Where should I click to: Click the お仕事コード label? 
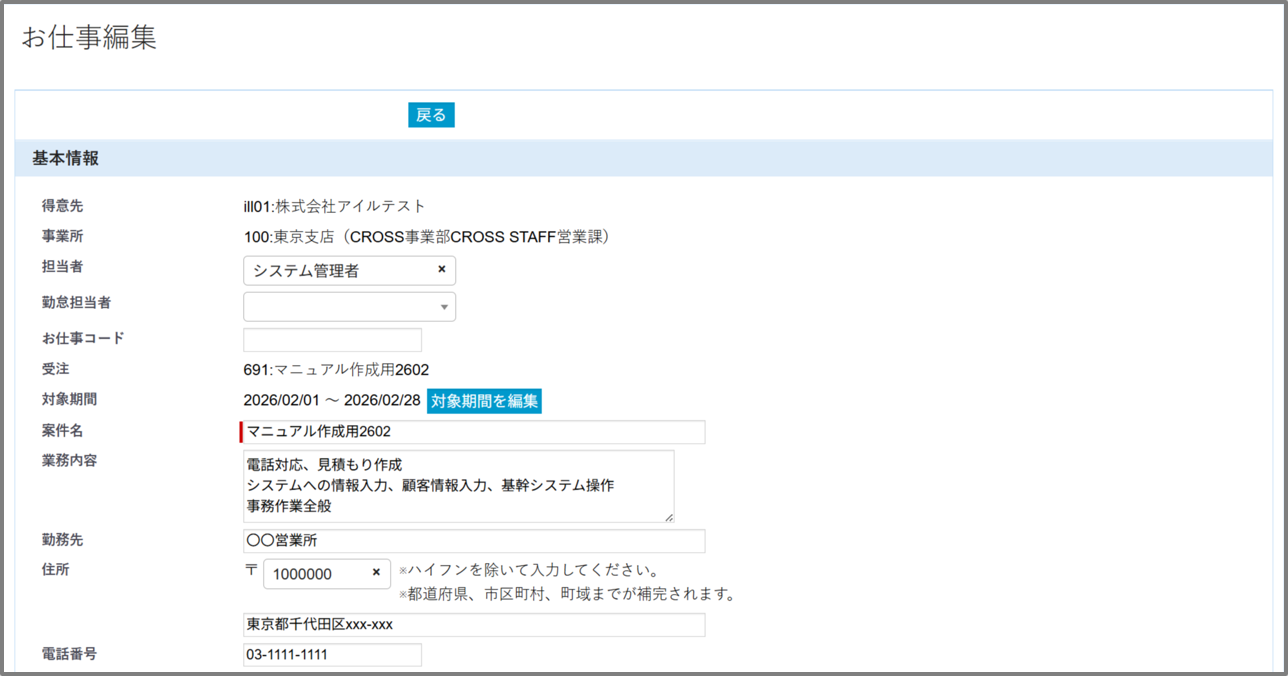click(x=83, y=338)
